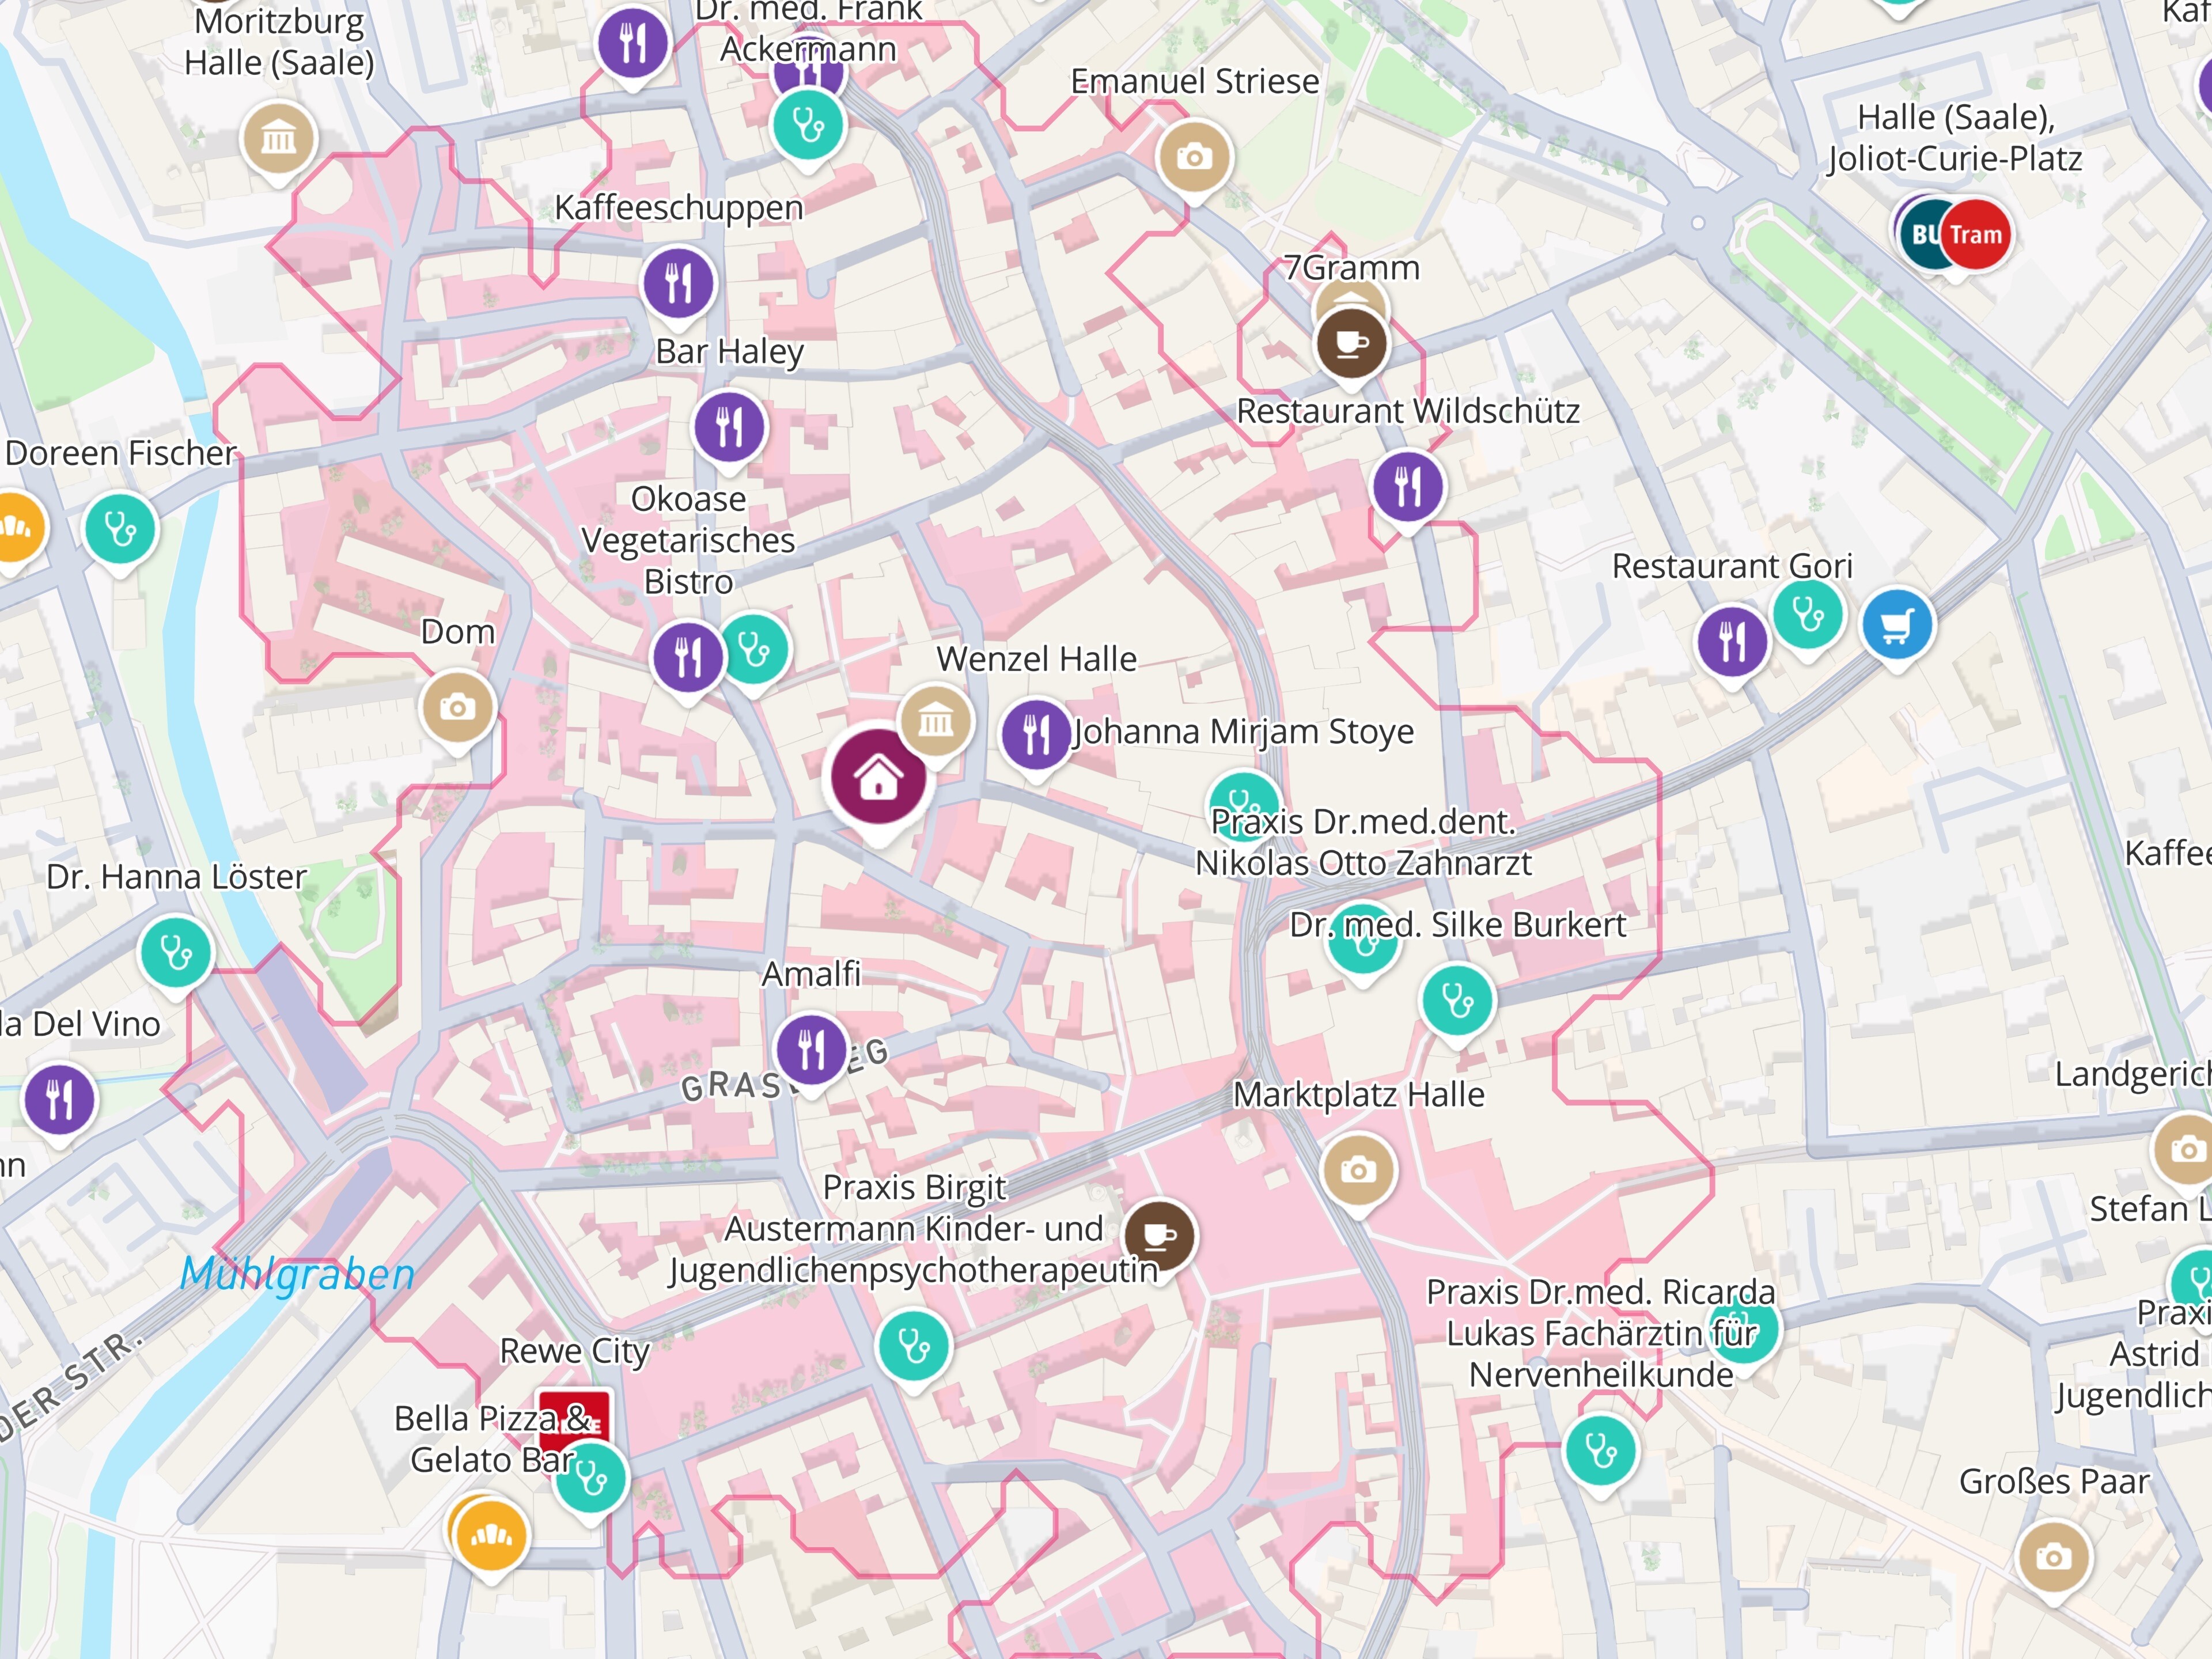The height and width of the screenshot is (1659, 2212).
Task: Click the Restaurant Wildschütz fork-knife pin
Action: tap(1407, 487)
